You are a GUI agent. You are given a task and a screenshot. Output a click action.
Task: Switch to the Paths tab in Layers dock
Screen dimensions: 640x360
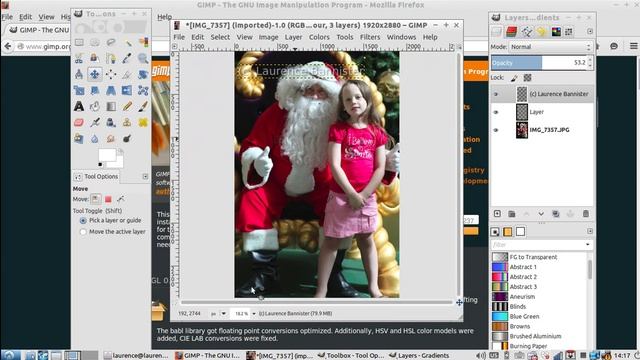click(x=527, y=31)
